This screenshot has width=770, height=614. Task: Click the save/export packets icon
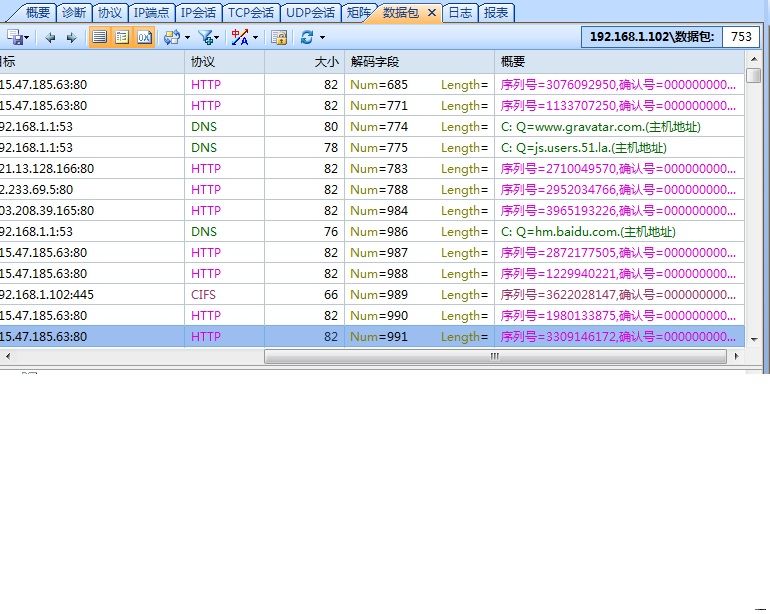click(x=15, y=37)
